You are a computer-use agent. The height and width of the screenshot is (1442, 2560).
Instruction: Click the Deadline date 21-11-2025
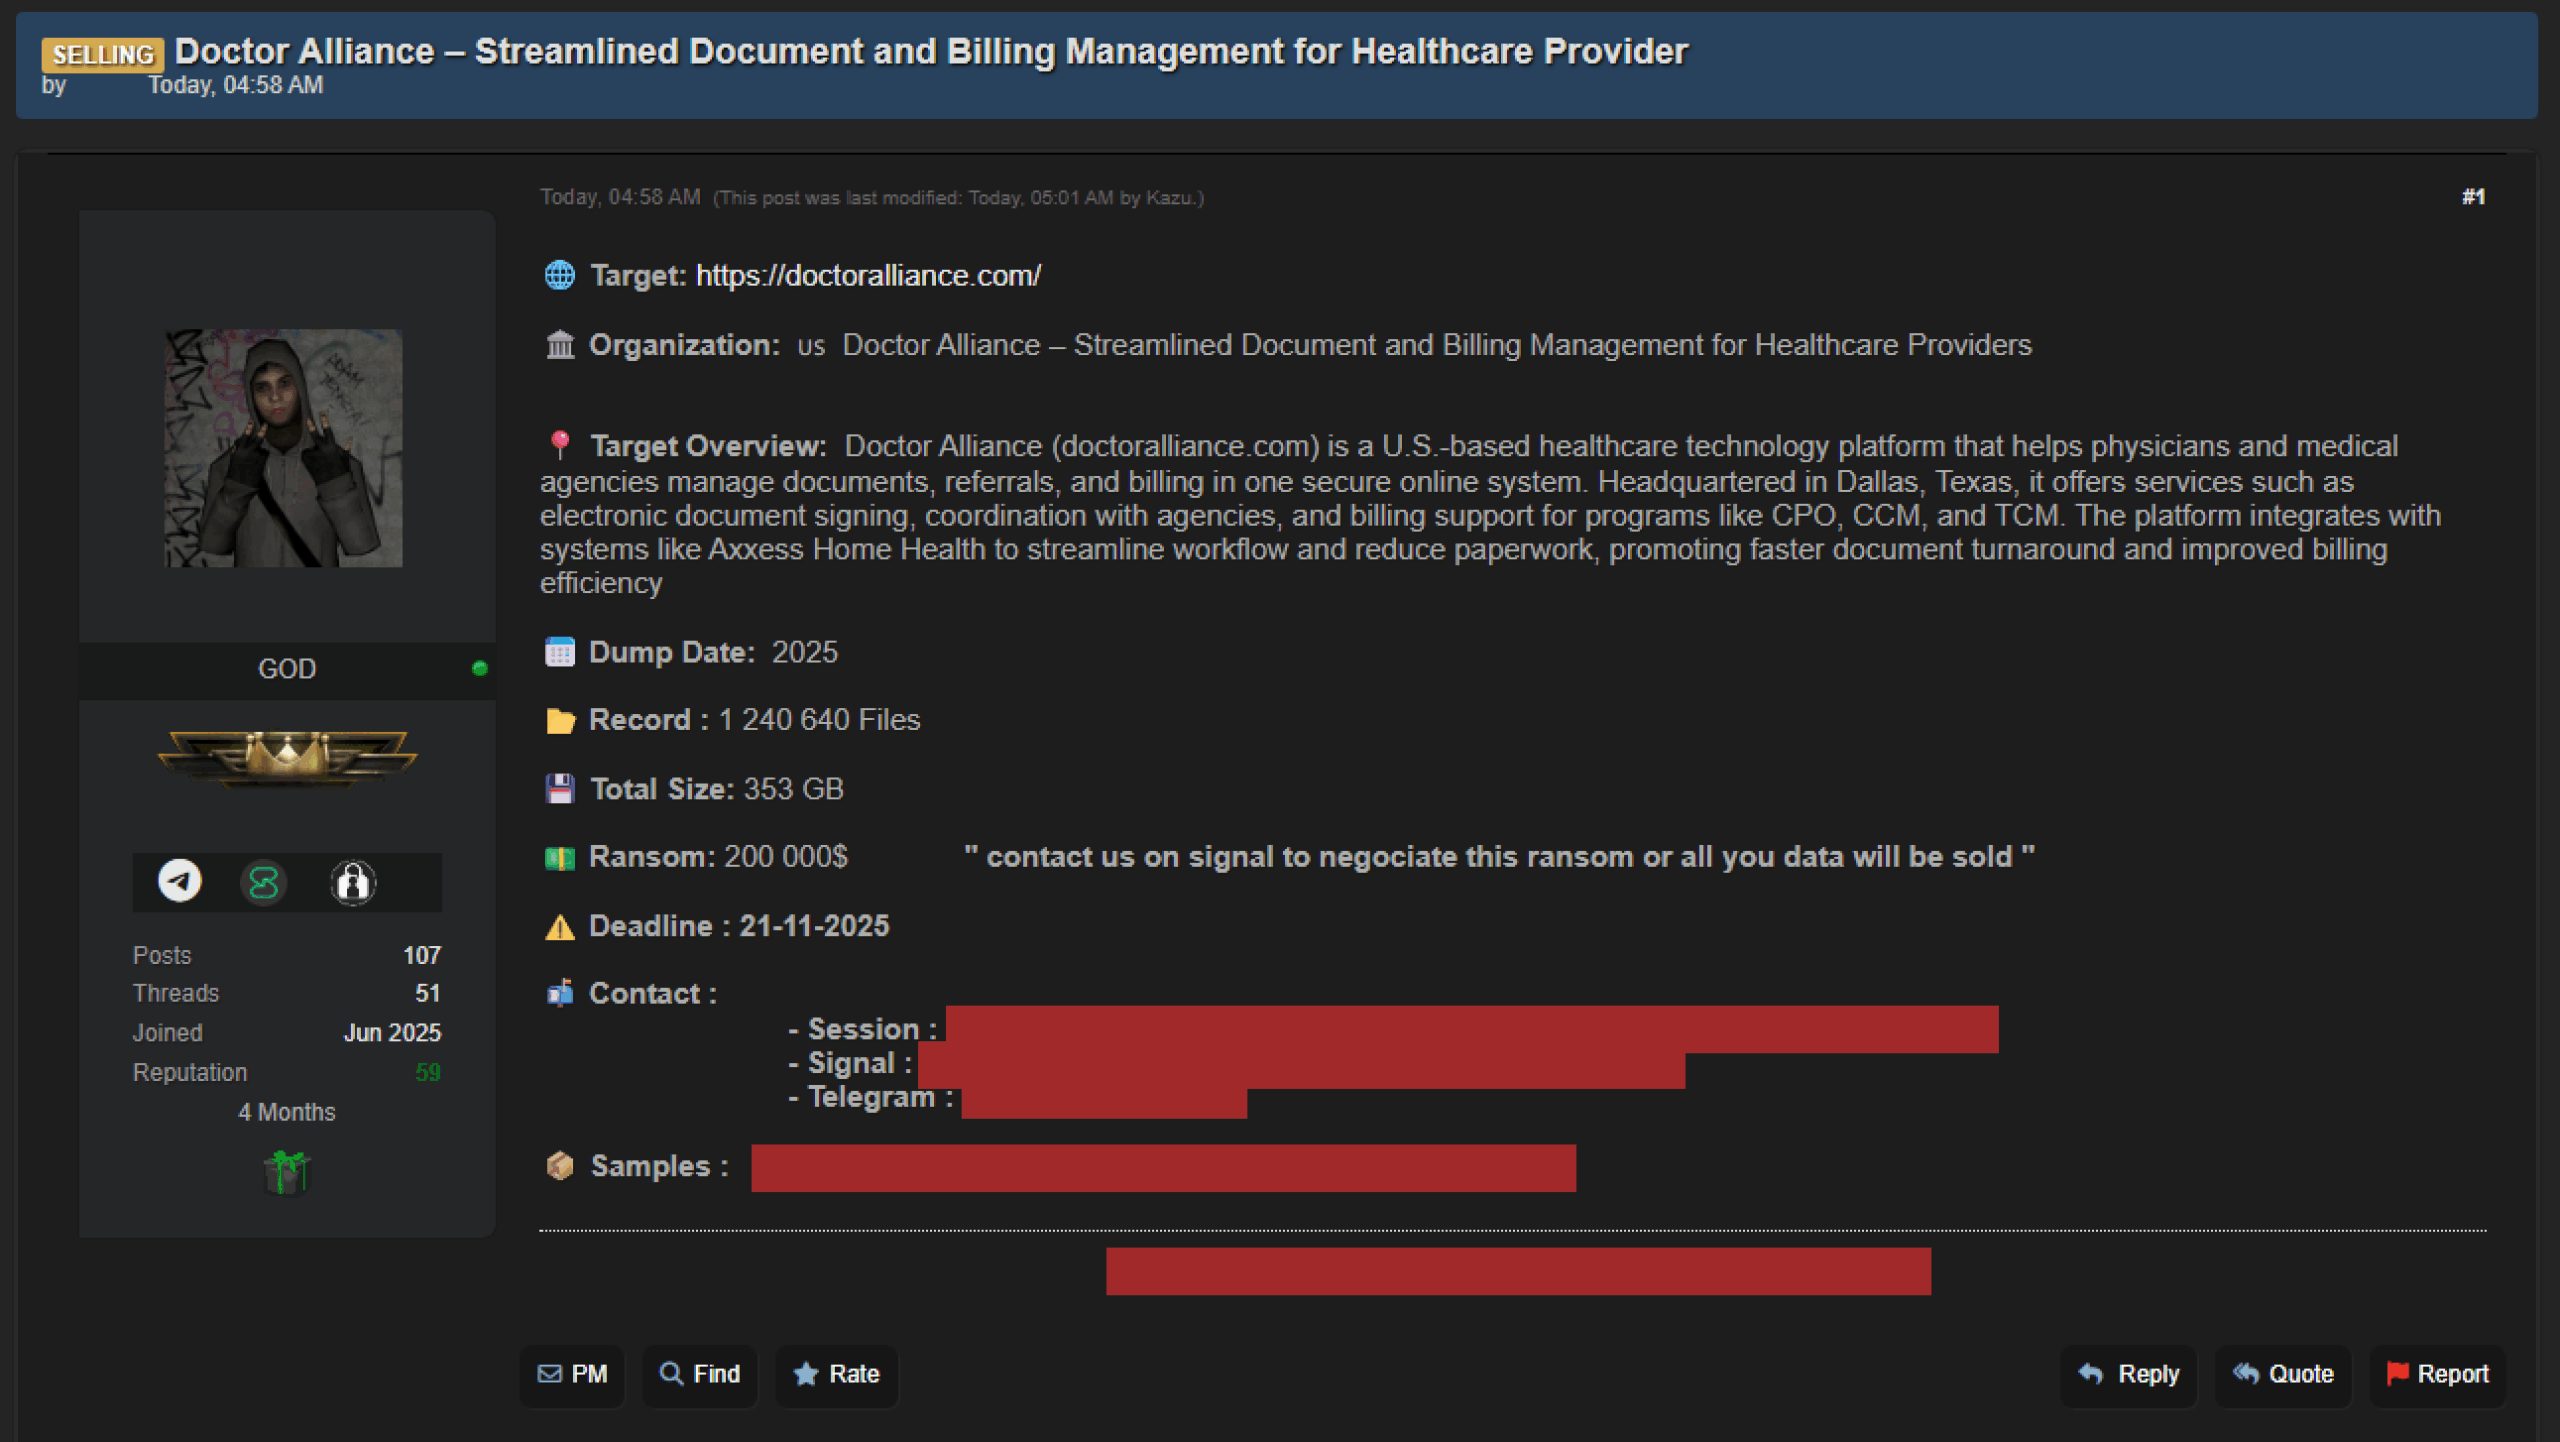point(814,926)
